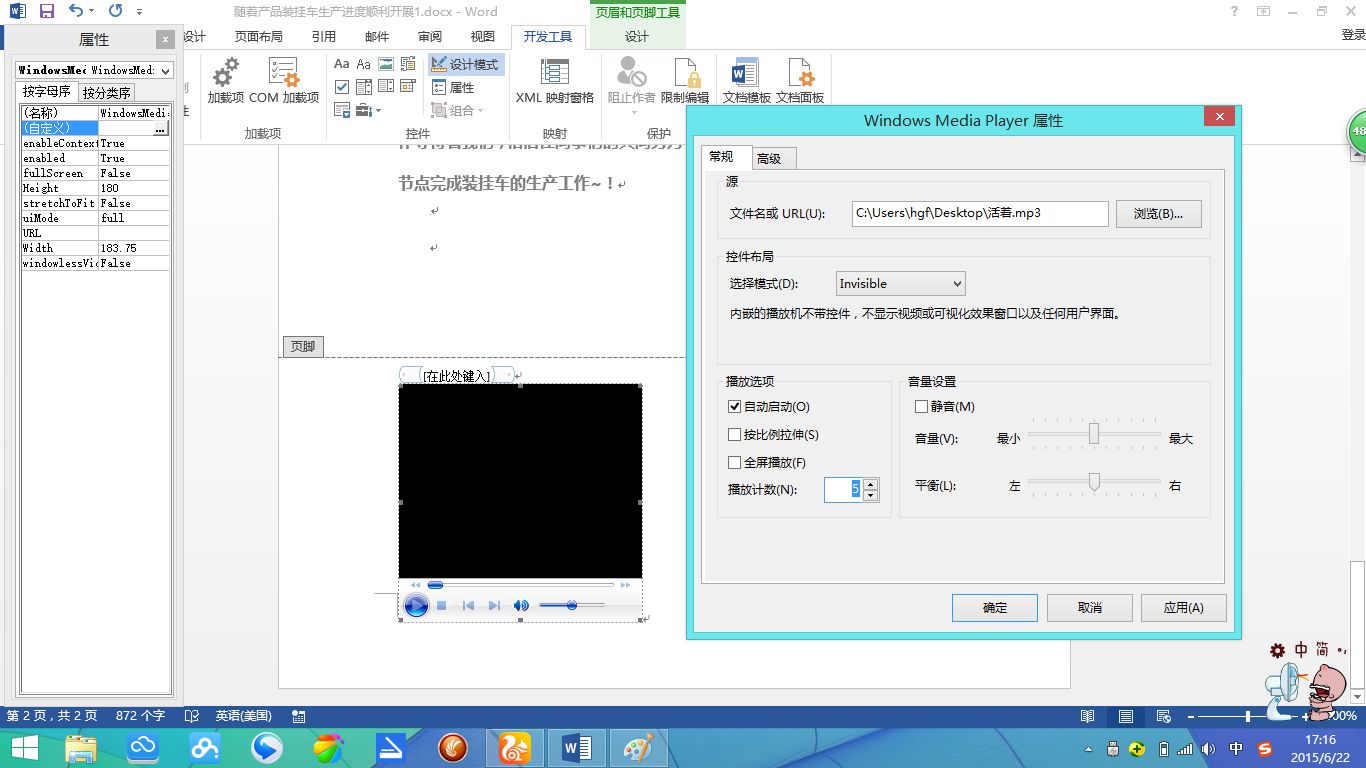The image size is (1366, 768).
Task: Open the undo history dropdown arrow
Action: [x=91, y=12]
